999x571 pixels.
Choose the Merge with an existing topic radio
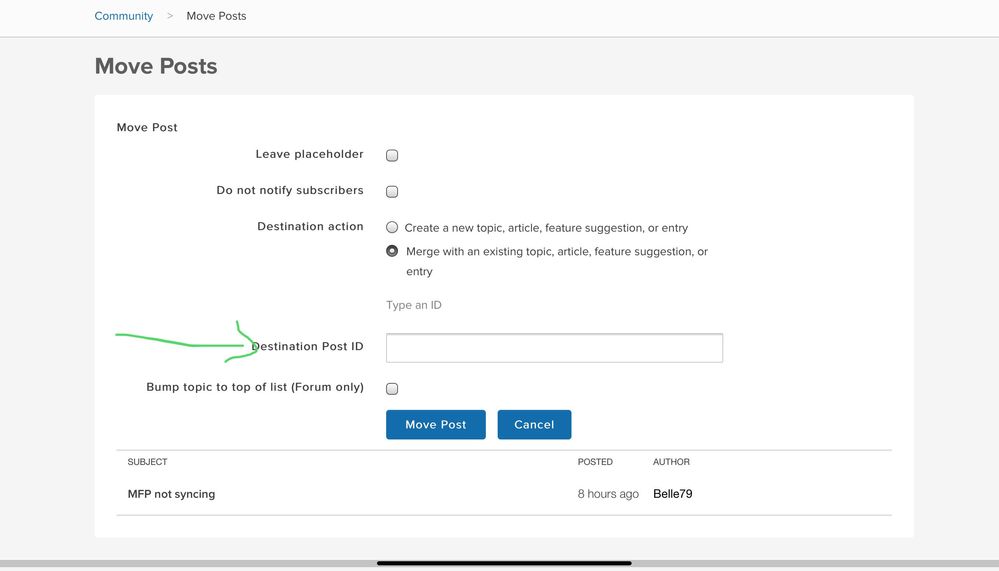(x=392, y=251)
